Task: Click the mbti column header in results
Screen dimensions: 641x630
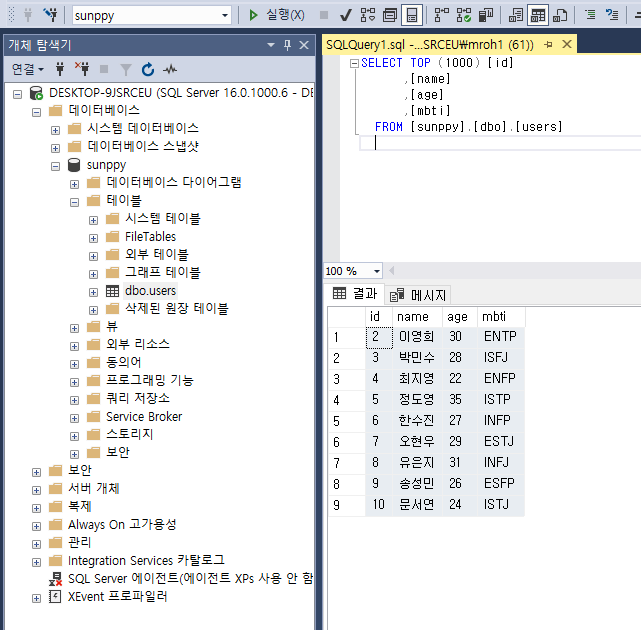Action: click(501, 317)
